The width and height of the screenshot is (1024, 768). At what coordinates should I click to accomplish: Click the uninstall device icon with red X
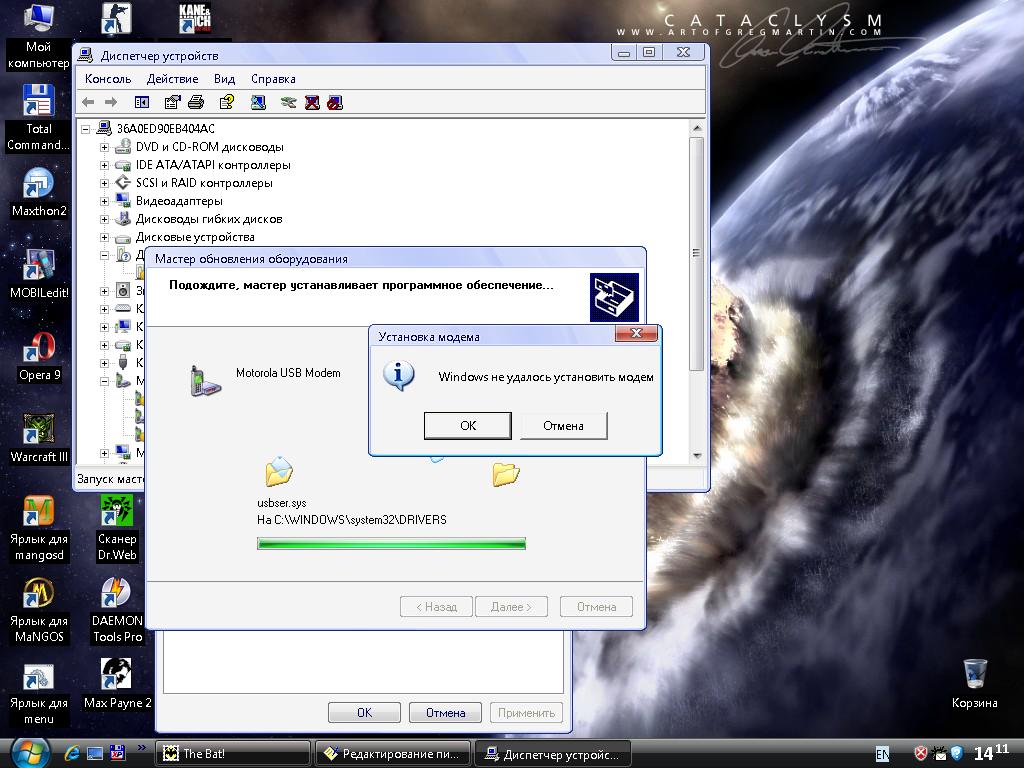(312, 103)
